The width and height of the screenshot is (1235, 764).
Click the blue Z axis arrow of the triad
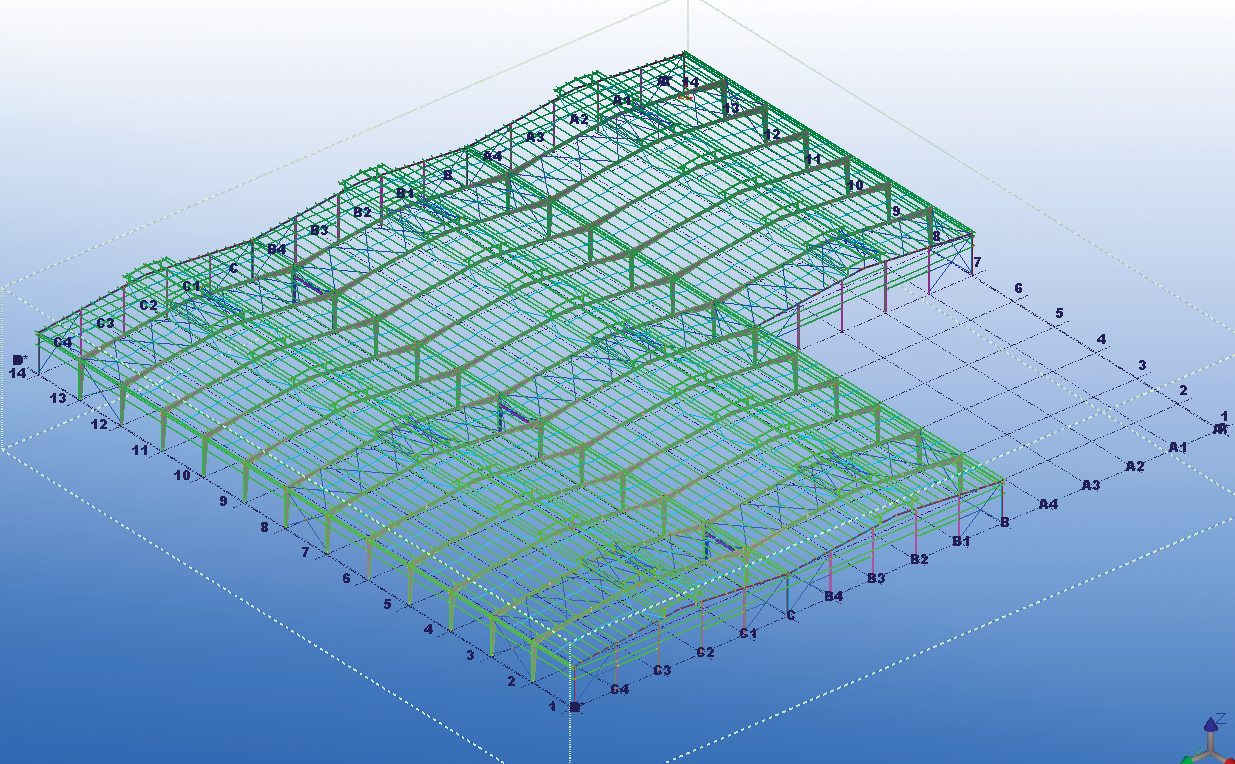(x=1211, y=724)
